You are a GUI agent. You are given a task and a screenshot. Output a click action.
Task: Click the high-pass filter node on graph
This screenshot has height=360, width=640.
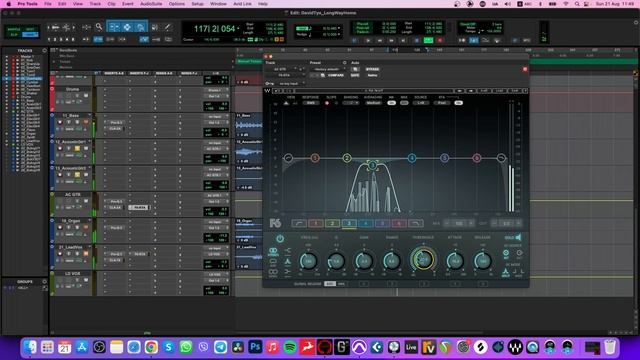click(288, 158)
